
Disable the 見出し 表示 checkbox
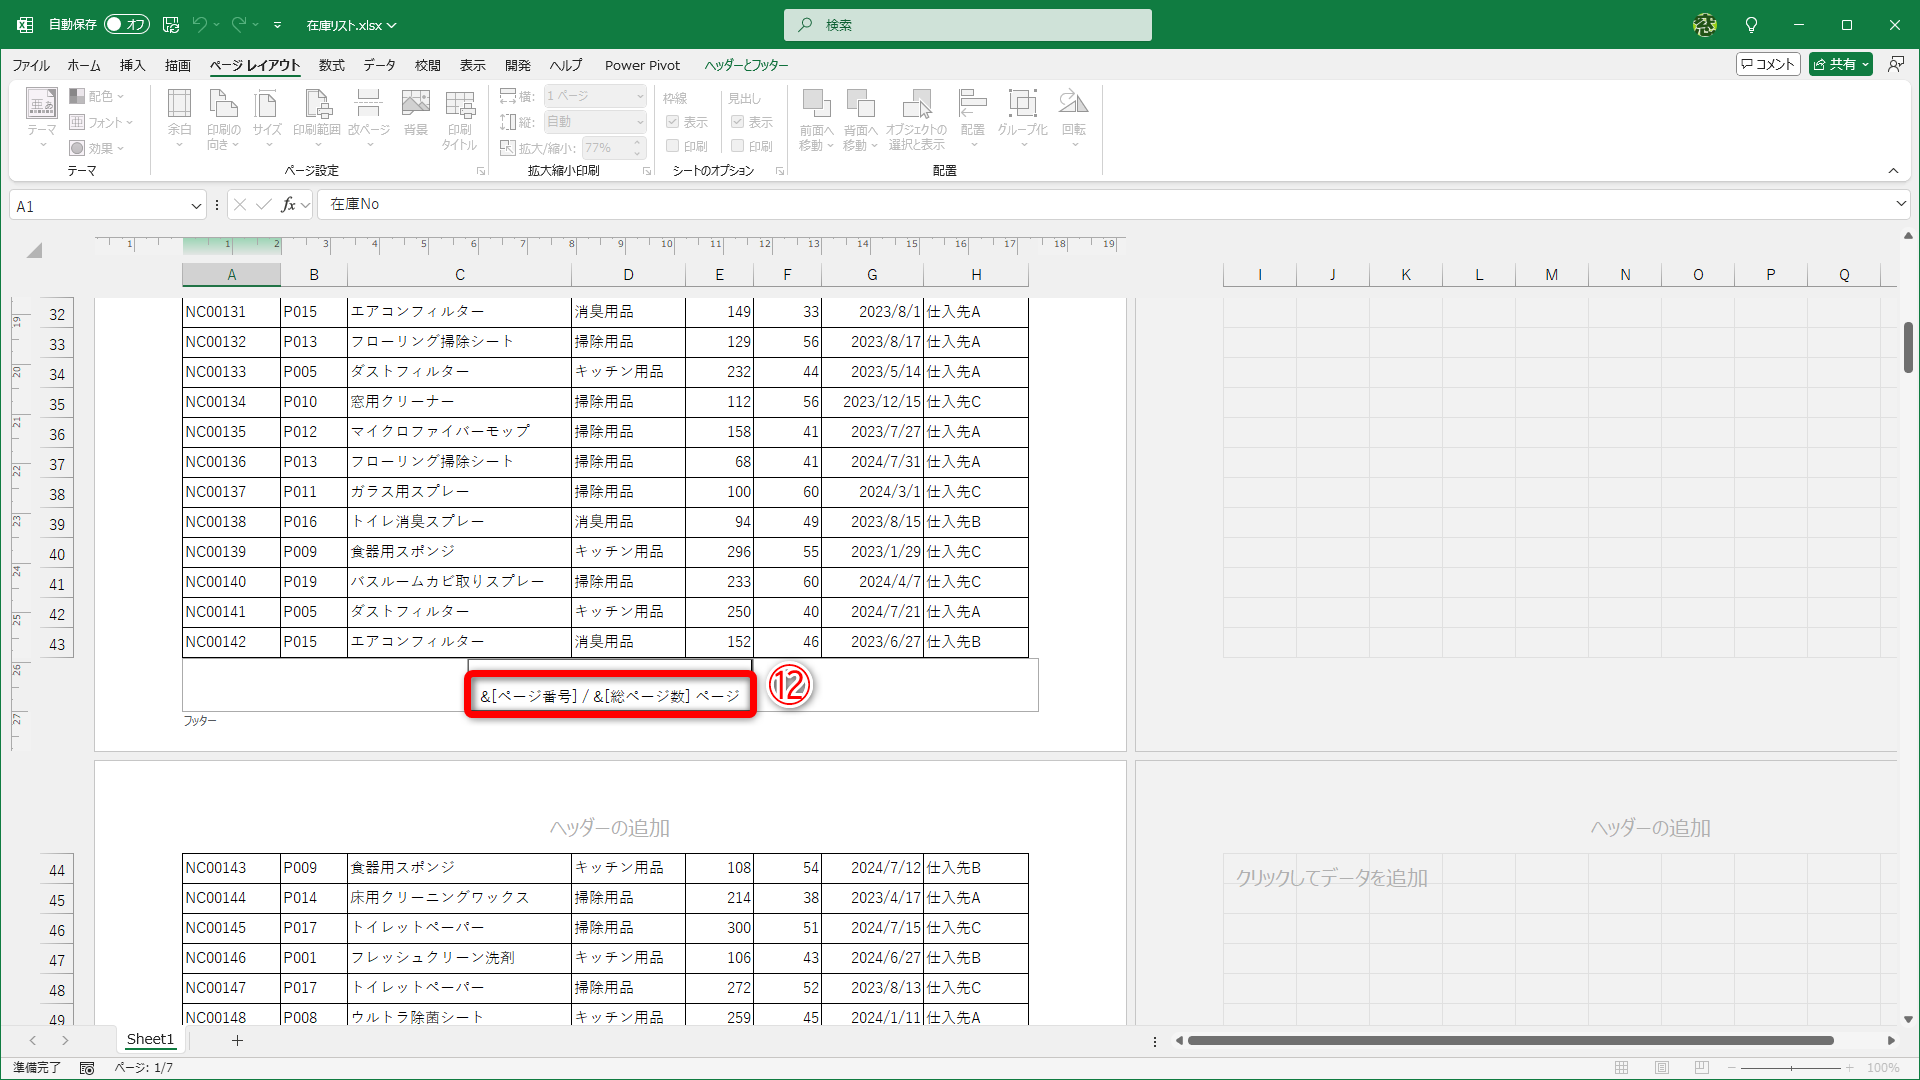[737, 122]
